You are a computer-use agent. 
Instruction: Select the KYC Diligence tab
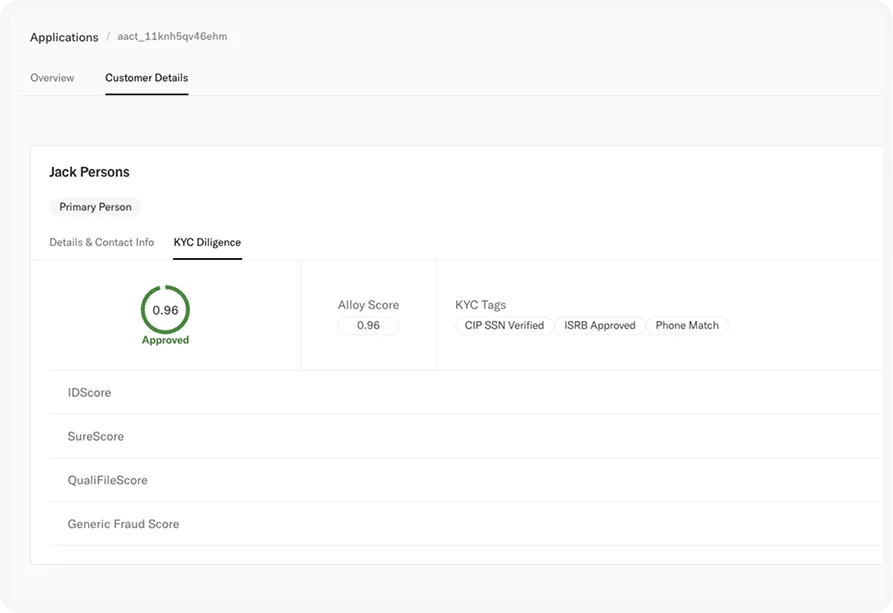207,242
